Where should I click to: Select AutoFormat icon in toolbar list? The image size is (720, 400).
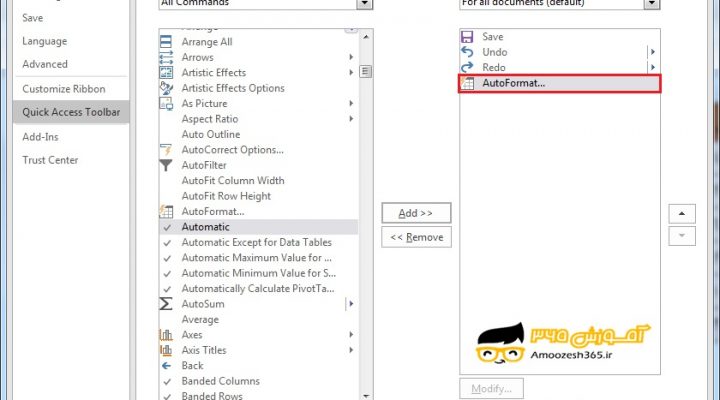pyautogui.click(x=467, y=83)
